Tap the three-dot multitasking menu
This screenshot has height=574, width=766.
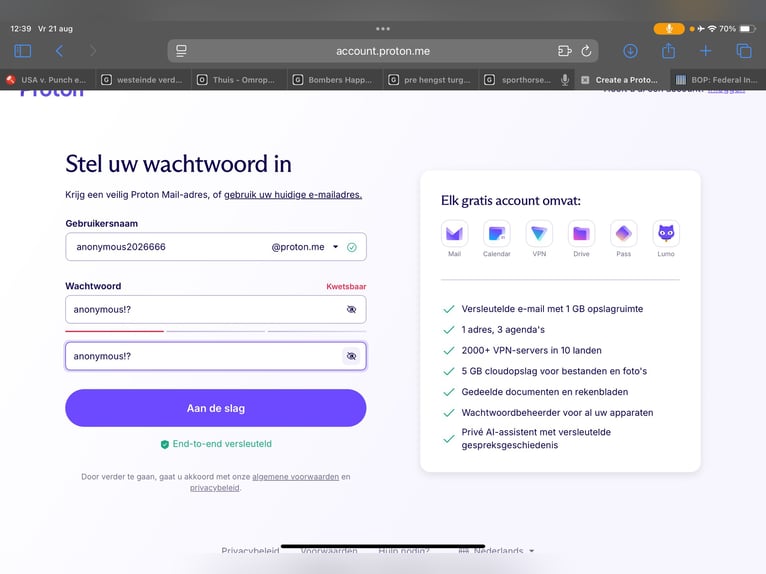(383, 29)
